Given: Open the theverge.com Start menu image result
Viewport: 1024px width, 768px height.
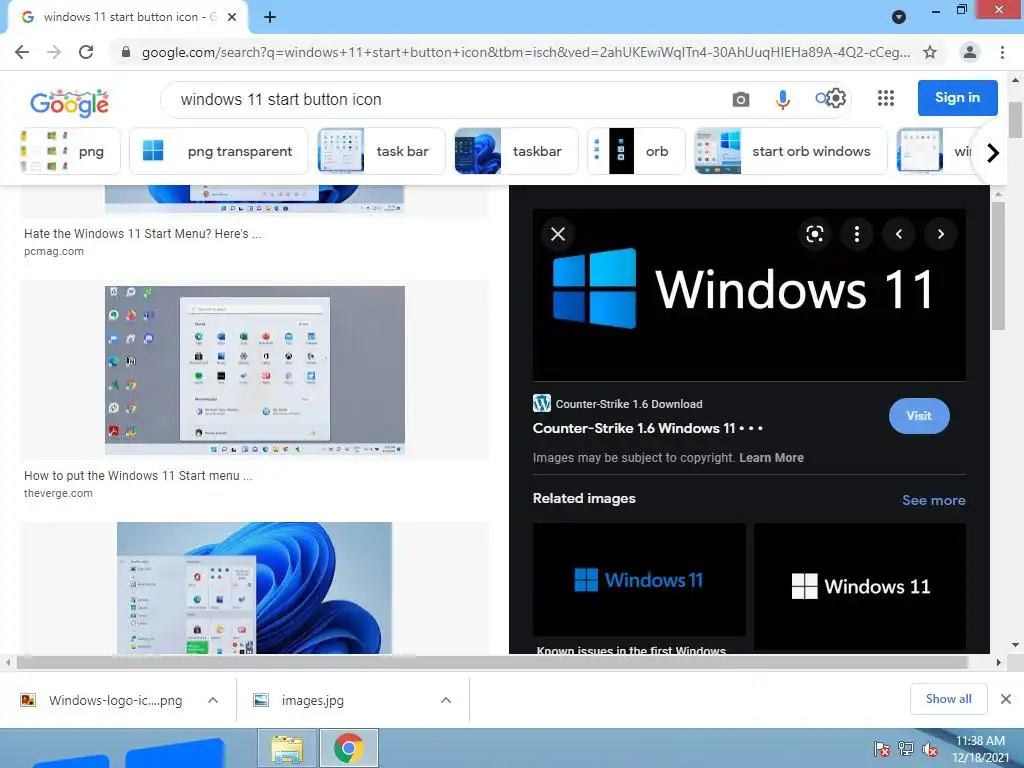Looking at the screenshot, I should pyautogui.click(x=255, y=370).
